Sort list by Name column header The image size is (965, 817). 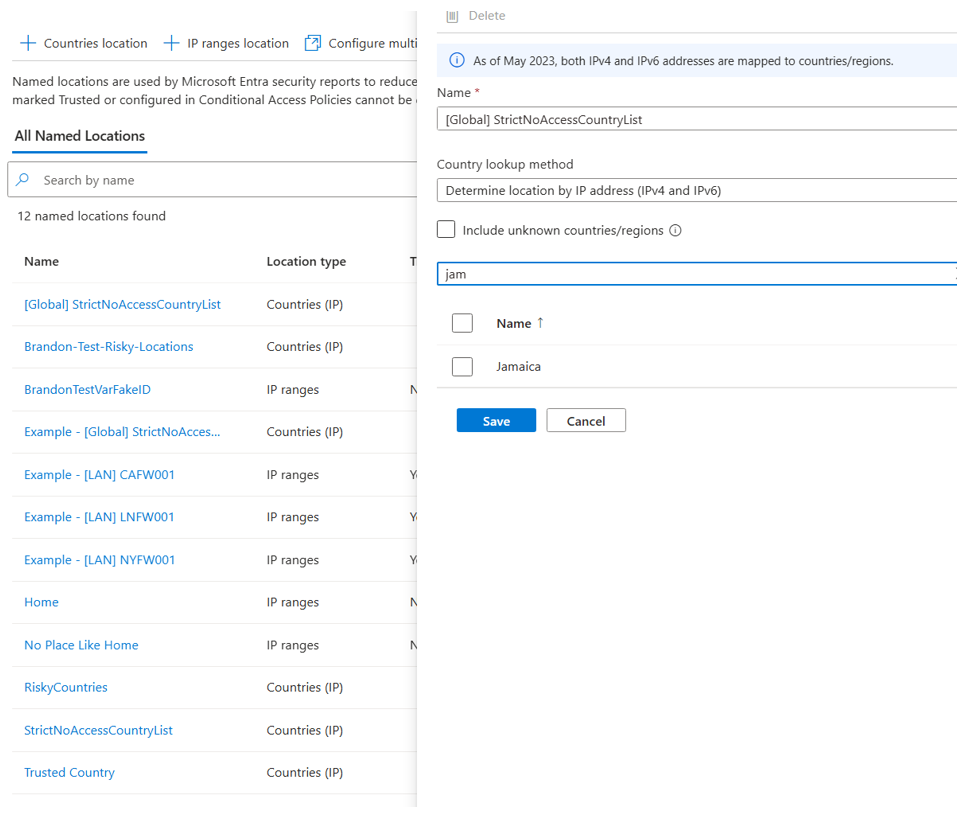(41, 261)
